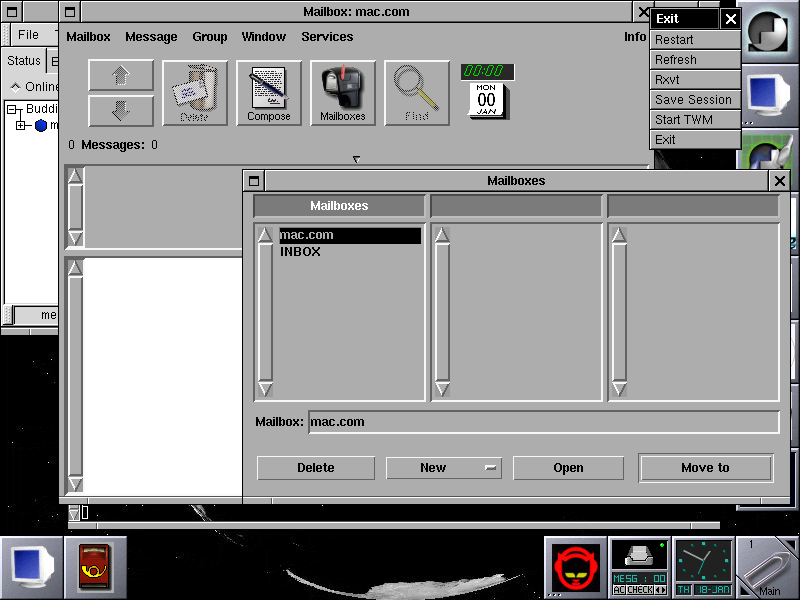
Task: Click the Find magnifier icon
Action: tap(416, 93)
